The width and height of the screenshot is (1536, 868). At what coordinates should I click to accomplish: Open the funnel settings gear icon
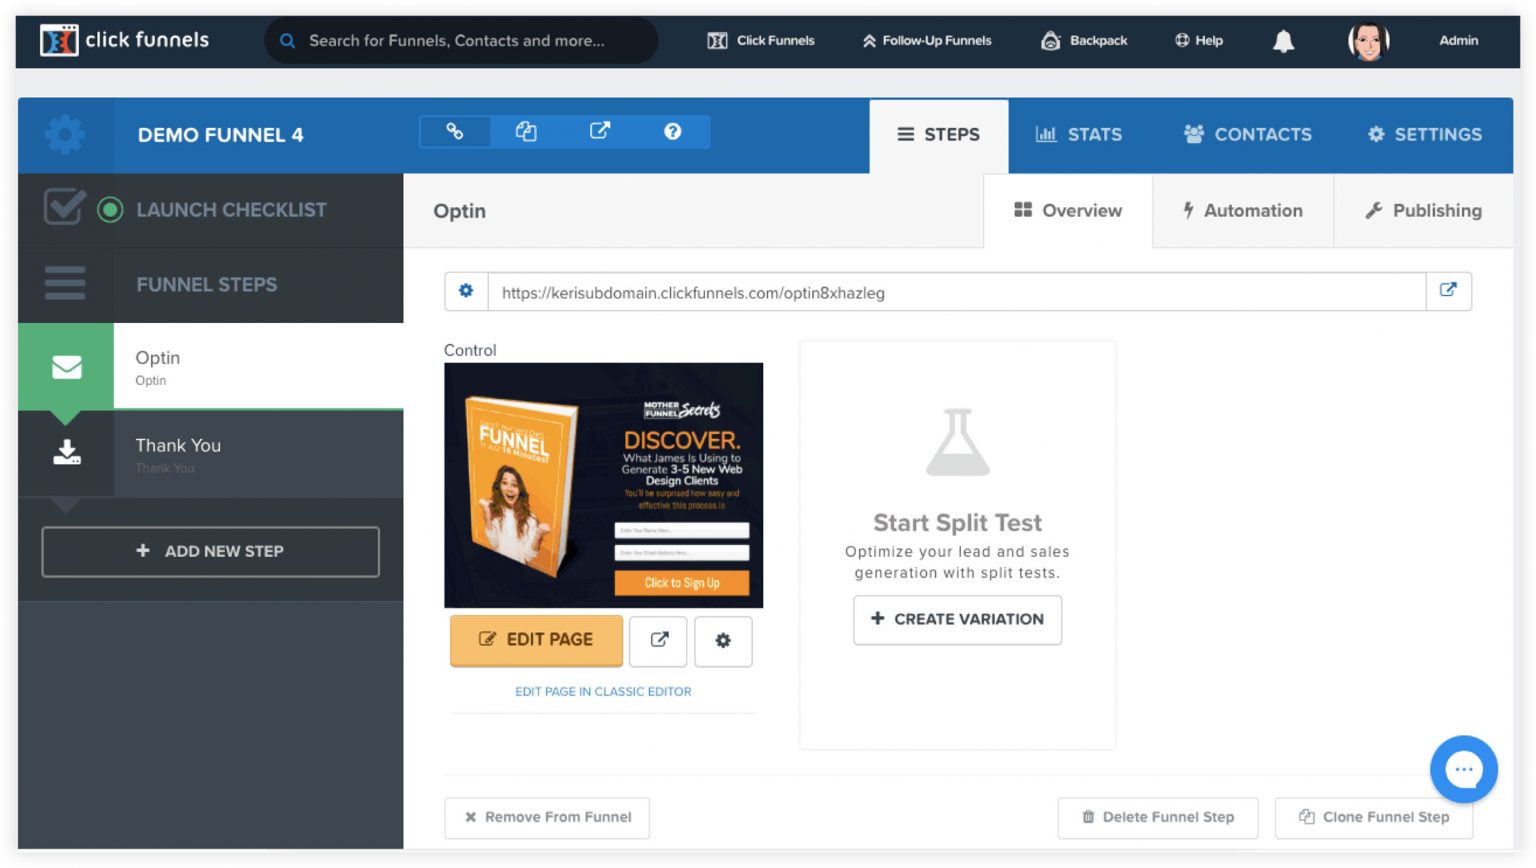pyautogui.click(x=64, y=135)
